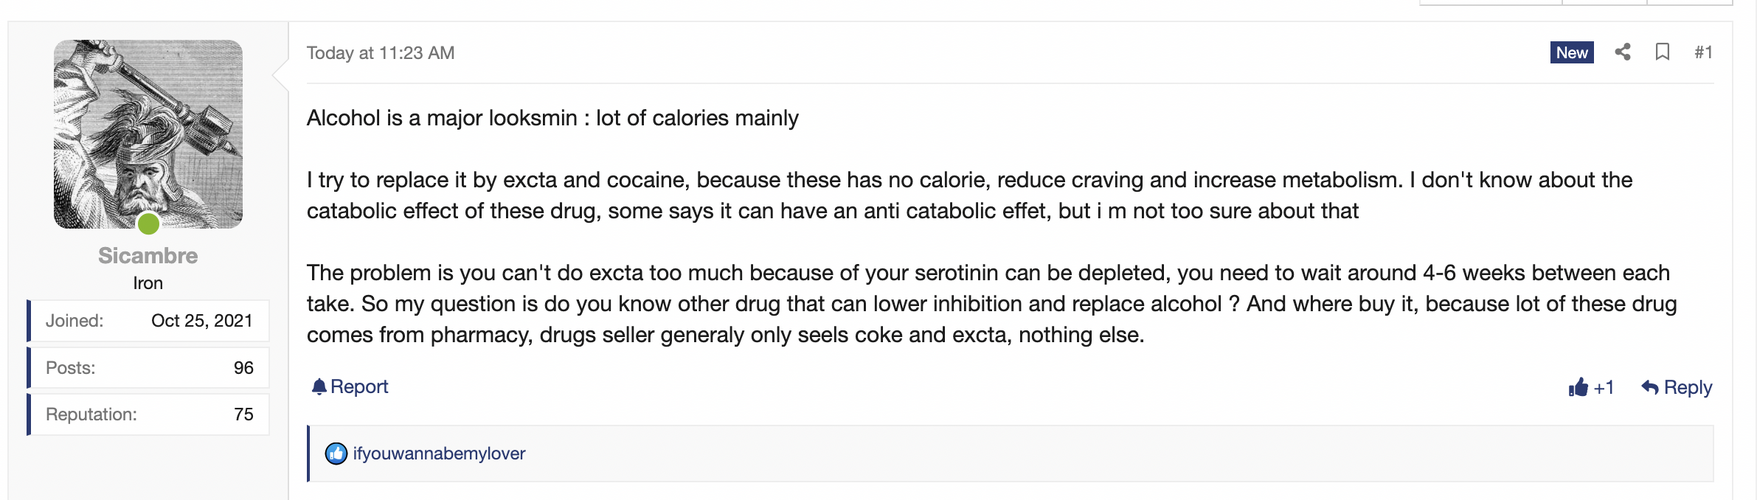Bookmark this post using the bookmark icon
Image resolution: width=1757 pixels, height=500 pixels.
(x=1662, y=52)
